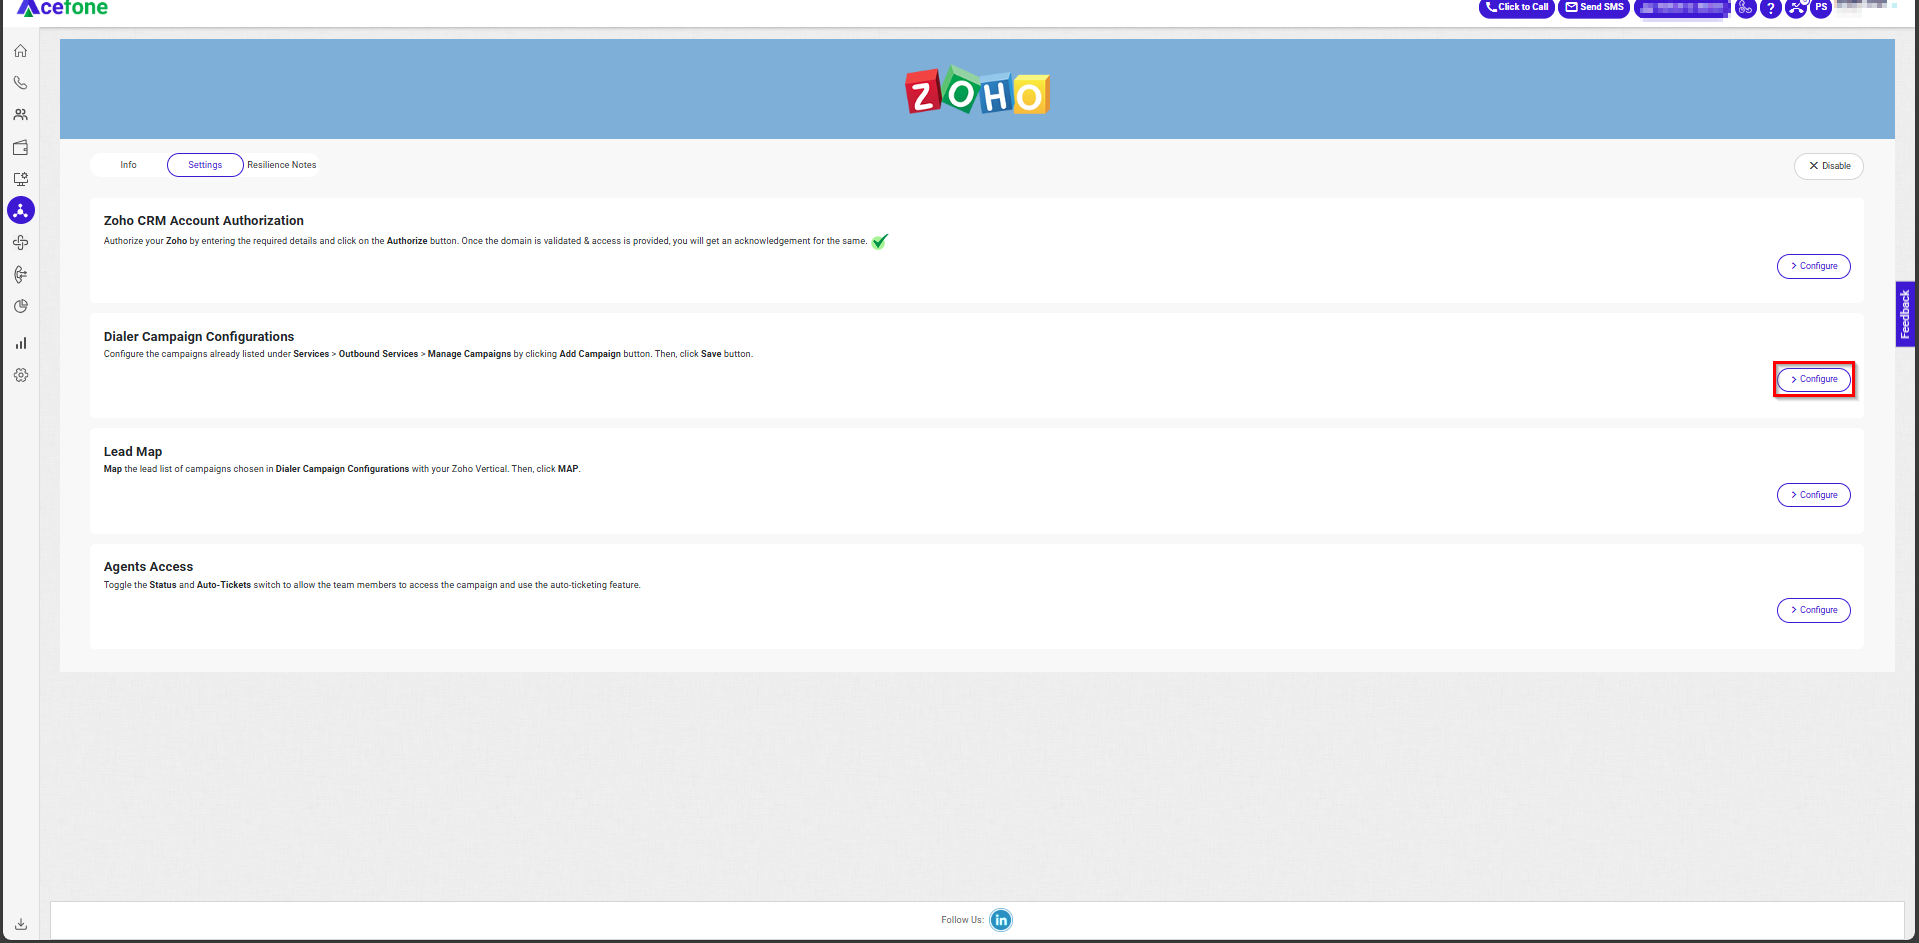The height and width of the screenshot is (943, 1919).
Task: Click the download icon at sidebar bottom
Action: click(x=20, y=924)
